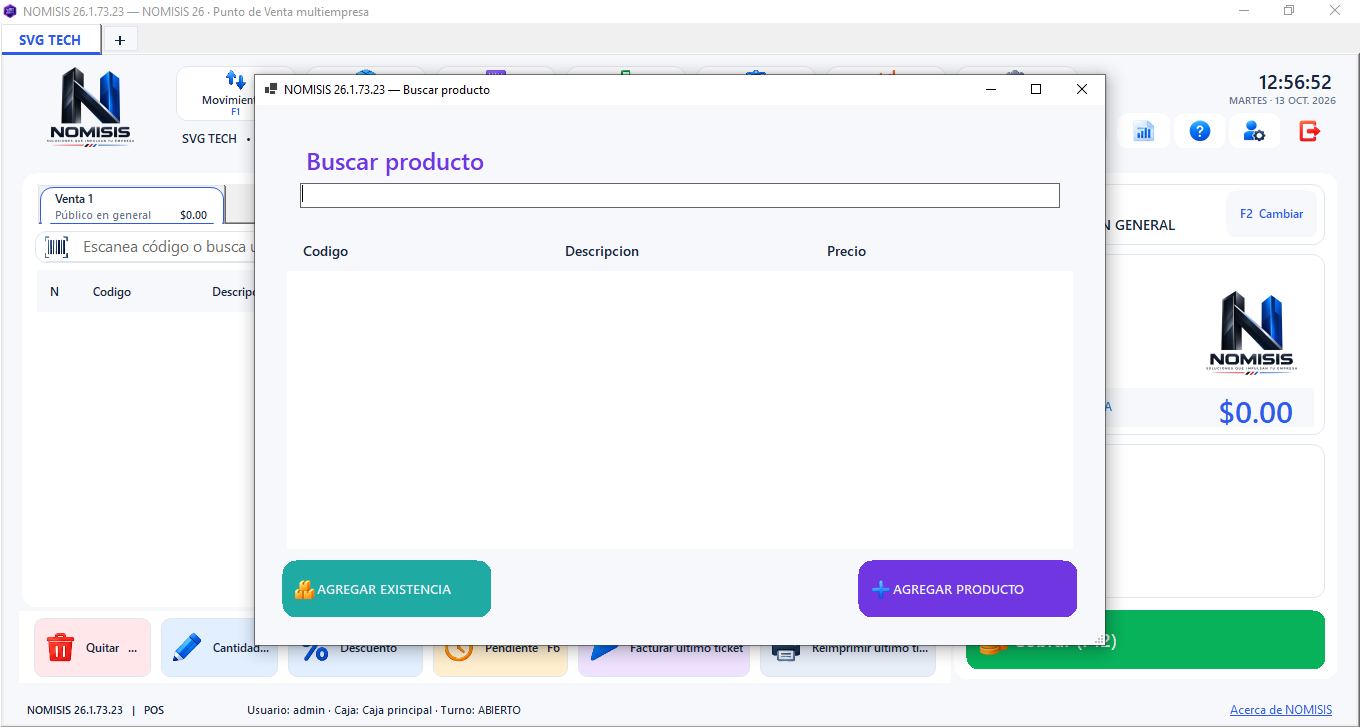Viewport: 1360px width, 727px height.
Task: Click the NOMISIS logo at top left
Action: [90, 107]
